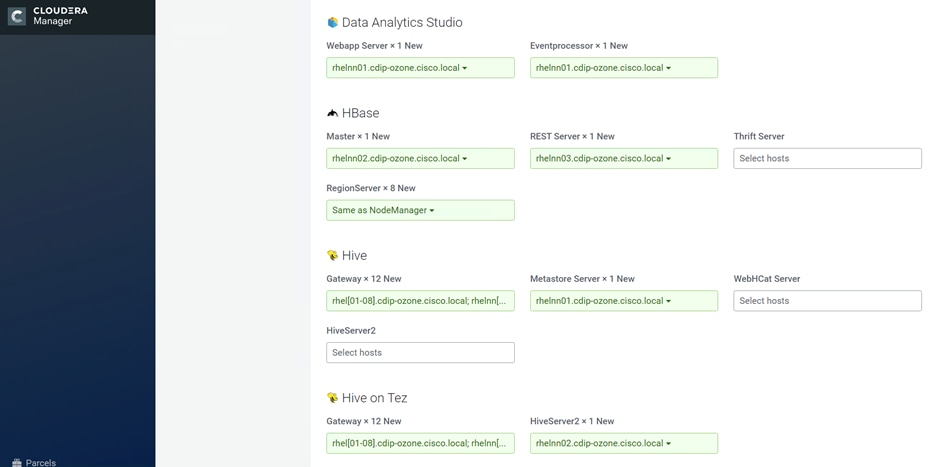Click the 'HBase' section heading
The image size is (937, 467).
point(360,113)
